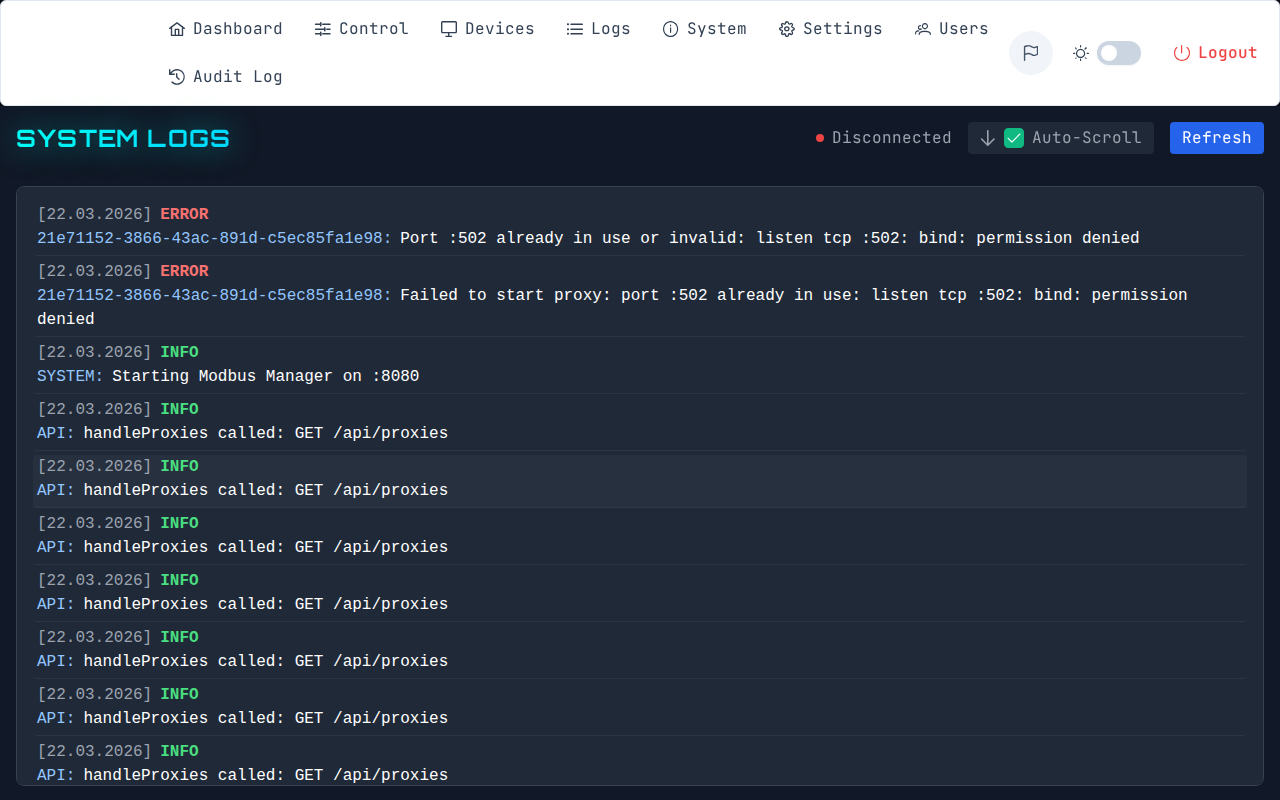Image resolution: width=1280 pixels, height=800 pixels.
Task: Click the Users people icon
Action: point(923,29)
